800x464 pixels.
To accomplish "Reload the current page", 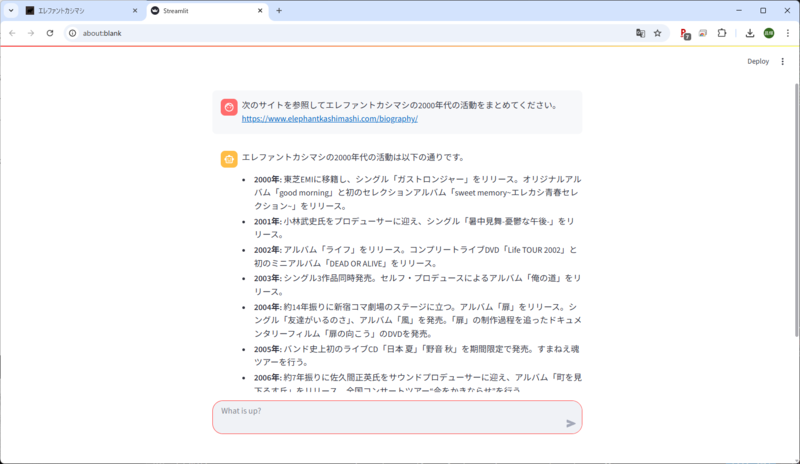I will (x=49, y=33).
